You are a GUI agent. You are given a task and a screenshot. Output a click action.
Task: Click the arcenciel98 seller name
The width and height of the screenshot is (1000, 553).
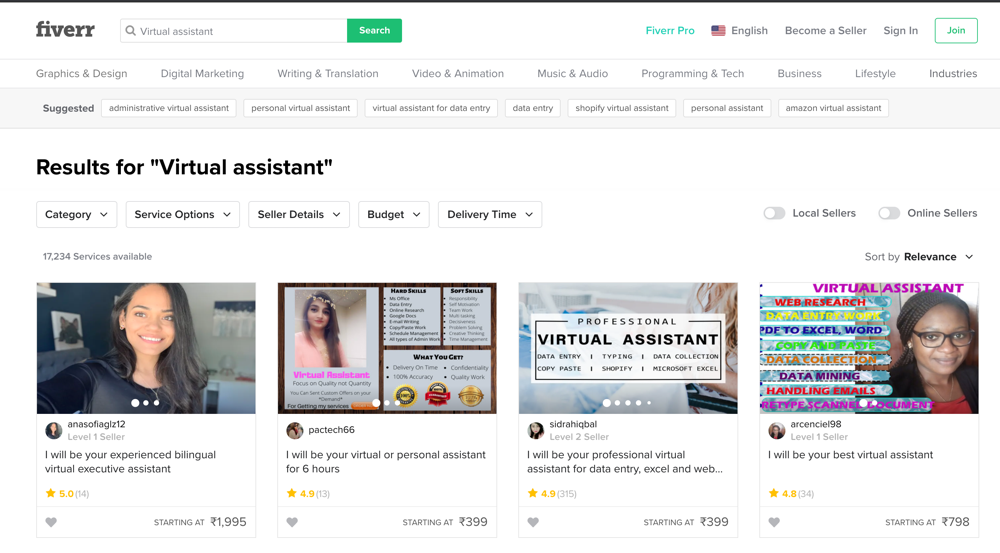816,424
